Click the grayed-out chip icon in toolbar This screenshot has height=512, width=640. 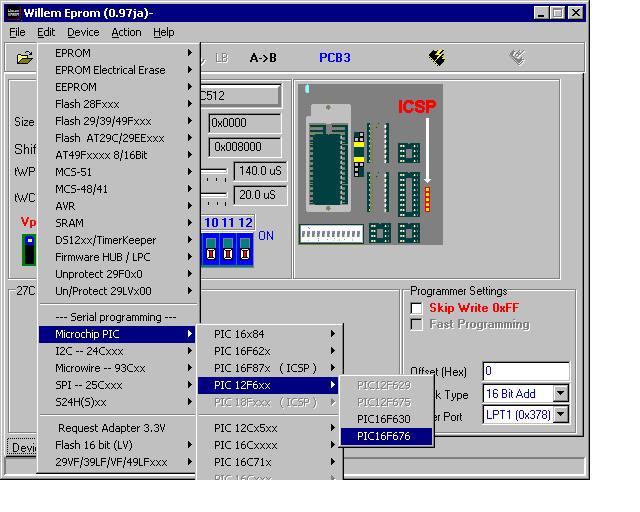[517, 58]
